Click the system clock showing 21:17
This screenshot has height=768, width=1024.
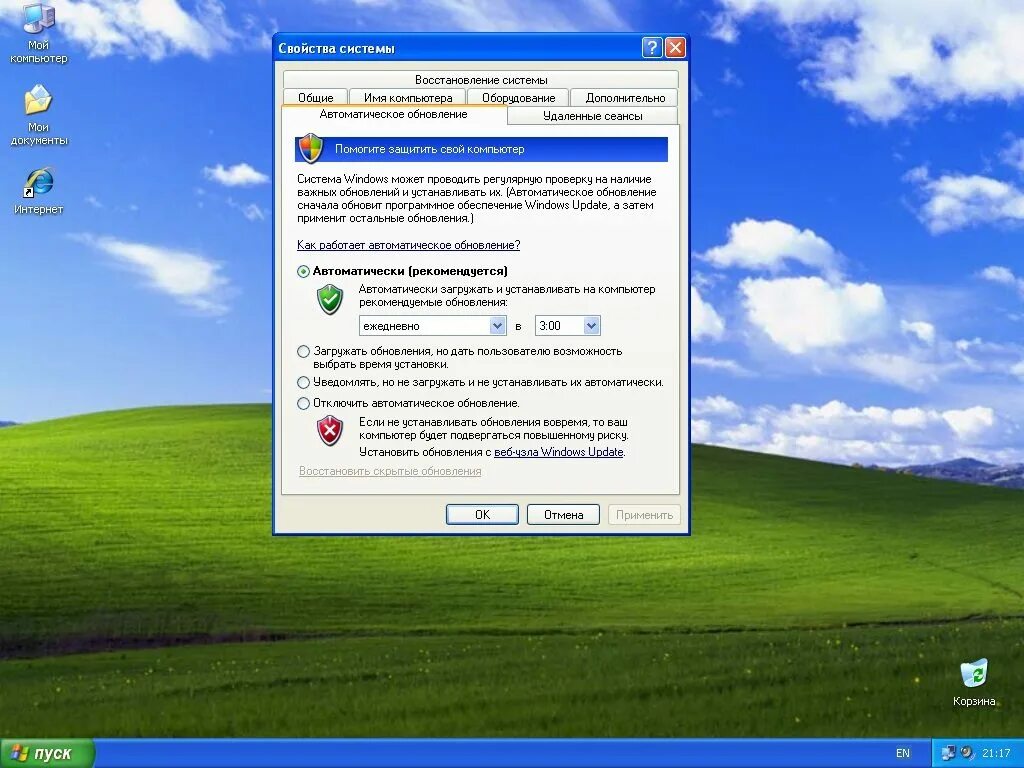[996, 753]
